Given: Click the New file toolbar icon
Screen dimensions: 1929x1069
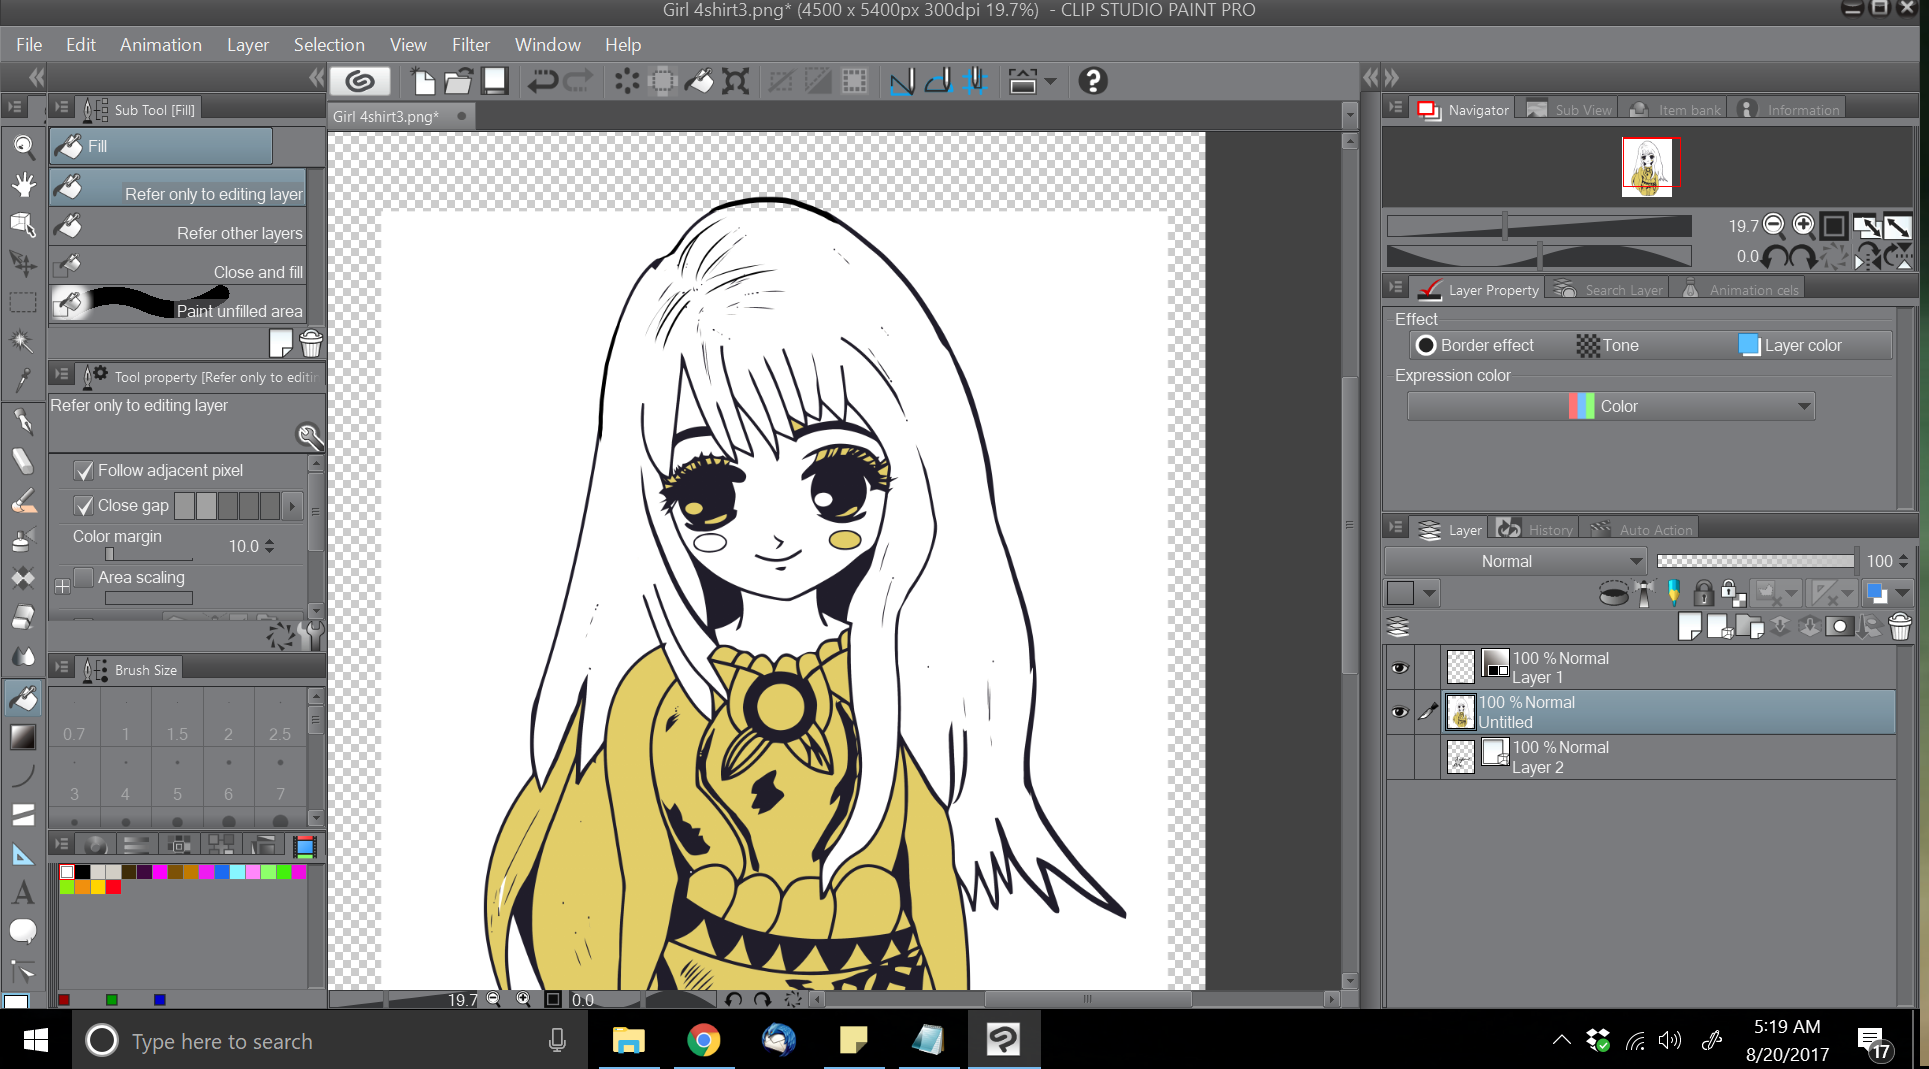Looking at the screenshot, I should tap(422, 81).
